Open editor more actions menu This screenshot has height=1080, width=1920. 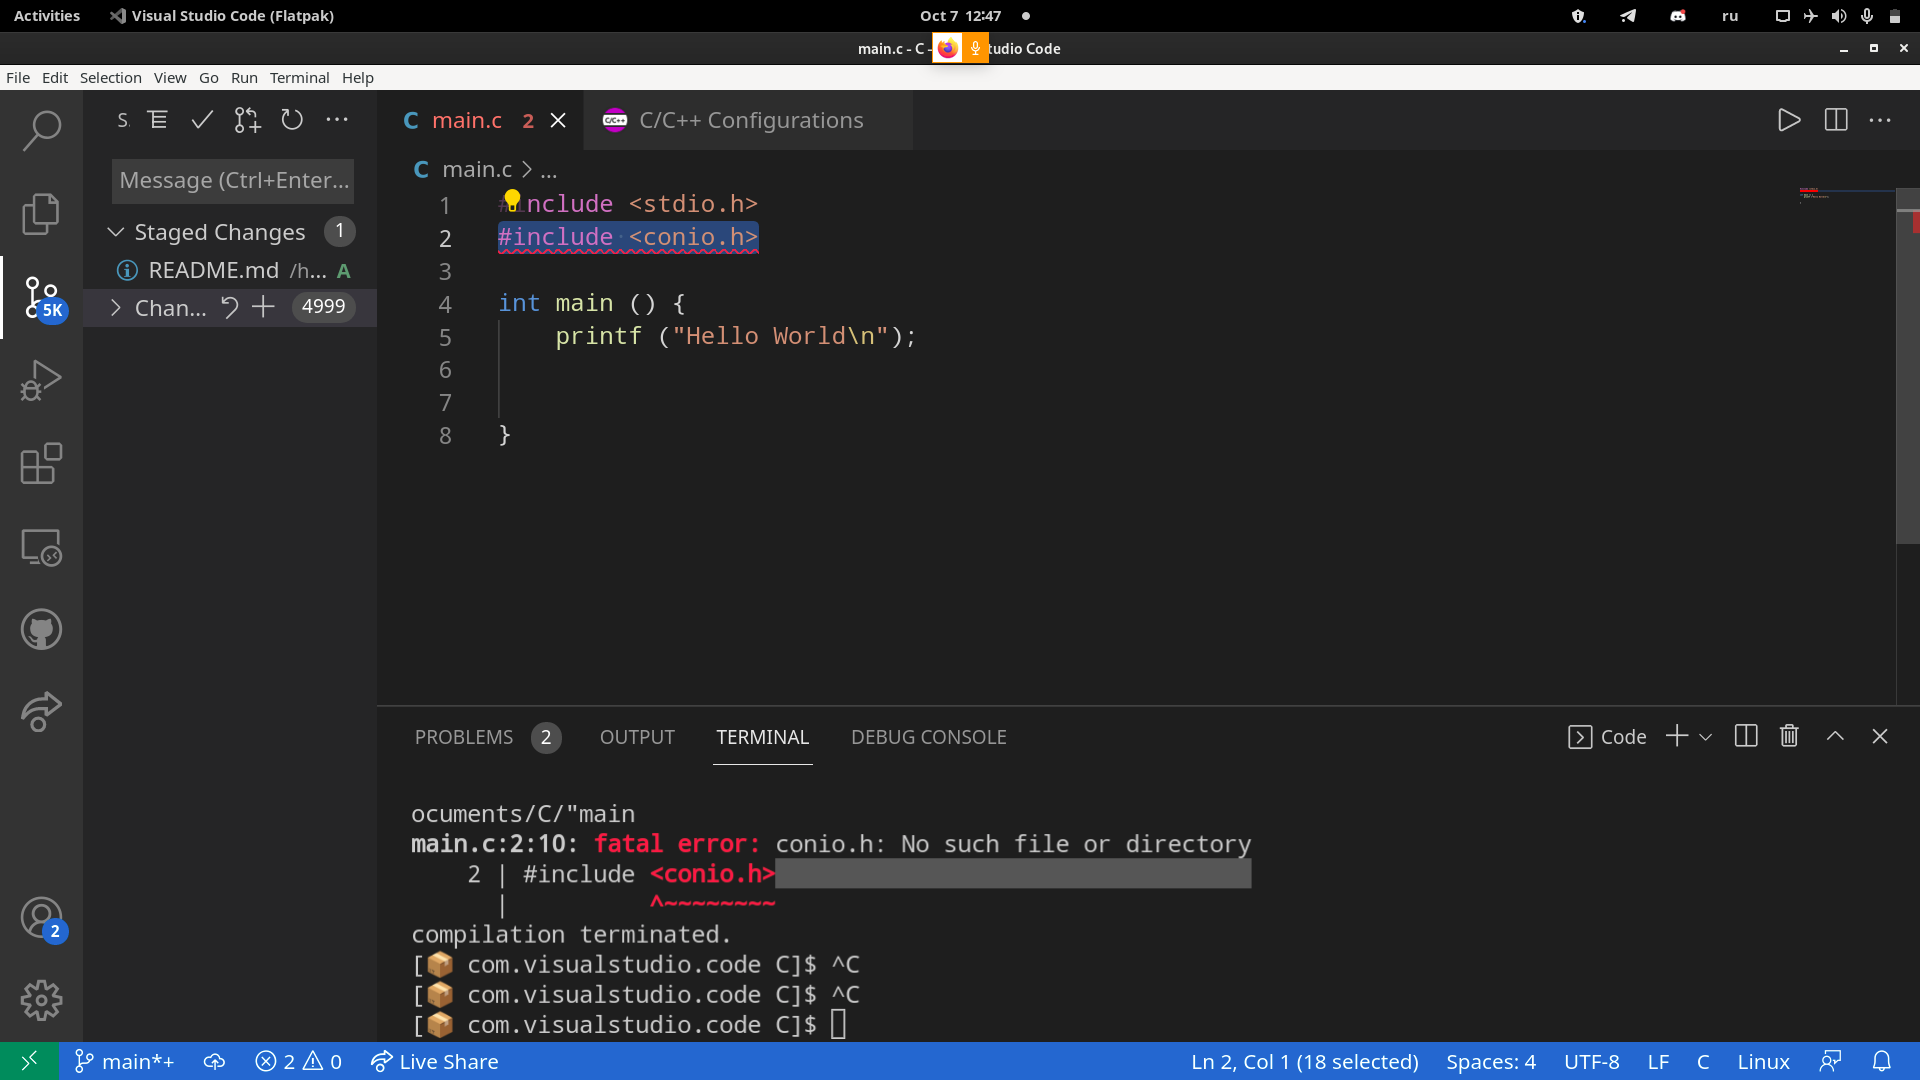(1880, 120)
